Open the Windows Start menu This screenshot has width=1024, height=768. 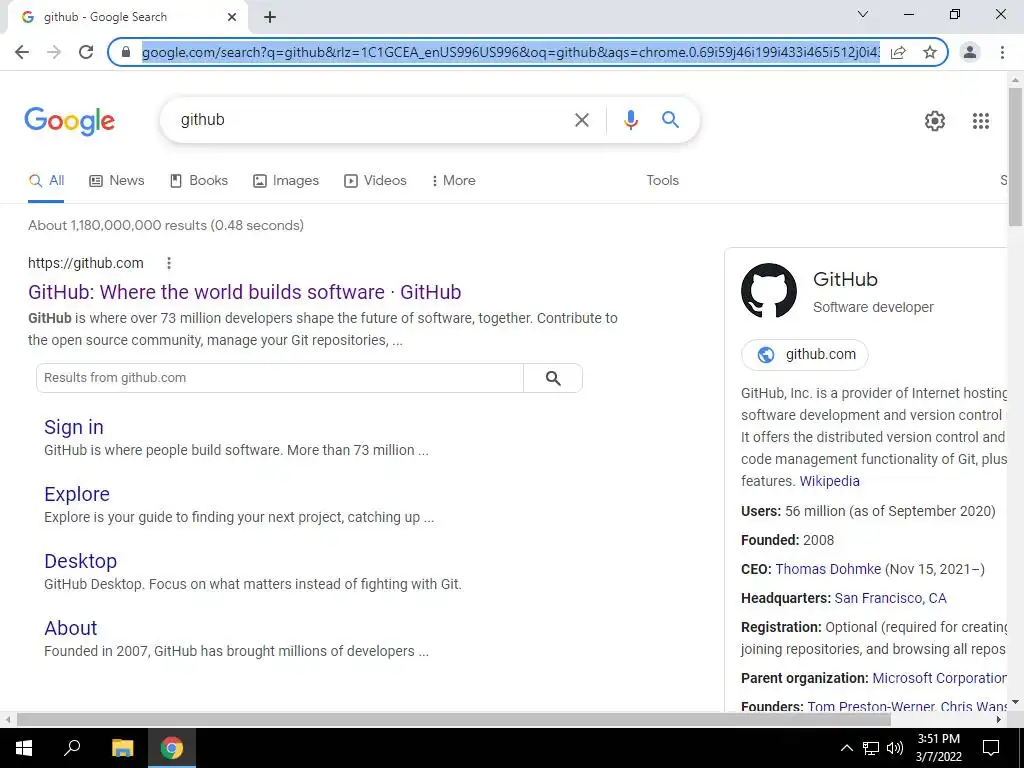click(24, 748)
